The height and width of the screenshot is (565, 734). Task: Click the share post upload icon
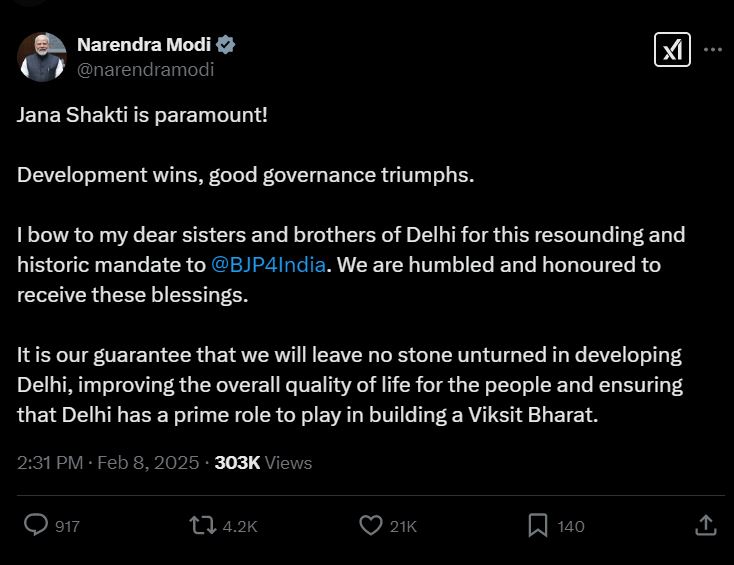[705, 525]
